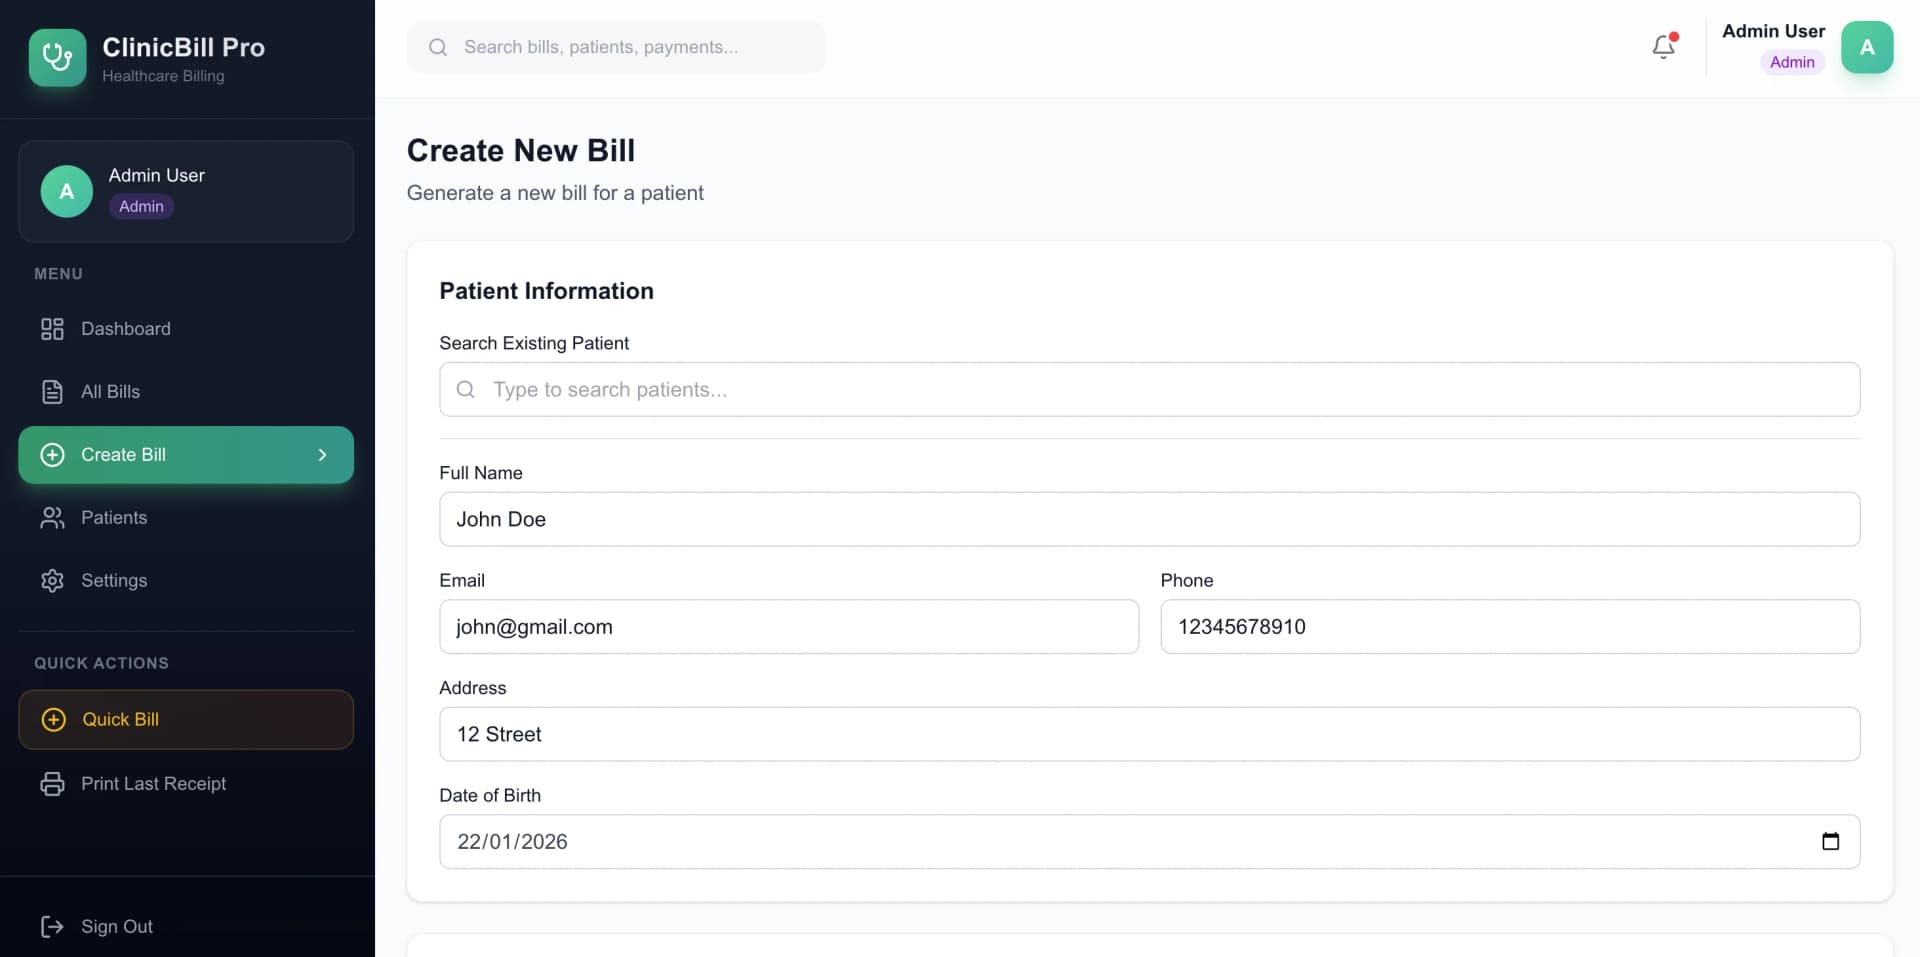Screen dimensions: 1920x957
Task: Click the All Bills document icon
Action: pyautogui.click(x=52, y=391)
